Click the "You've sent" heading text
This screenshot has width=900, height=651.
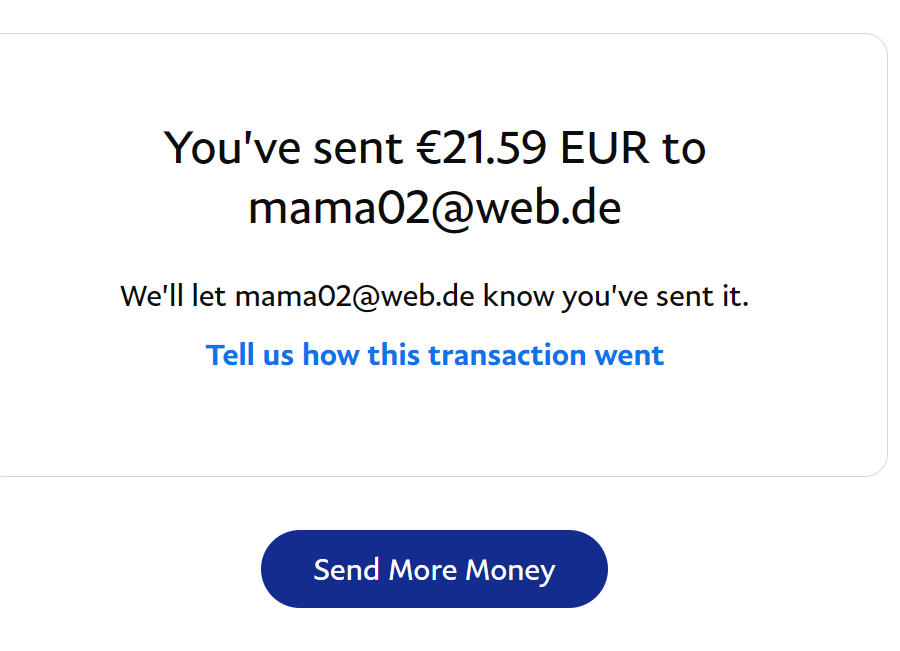284,148
